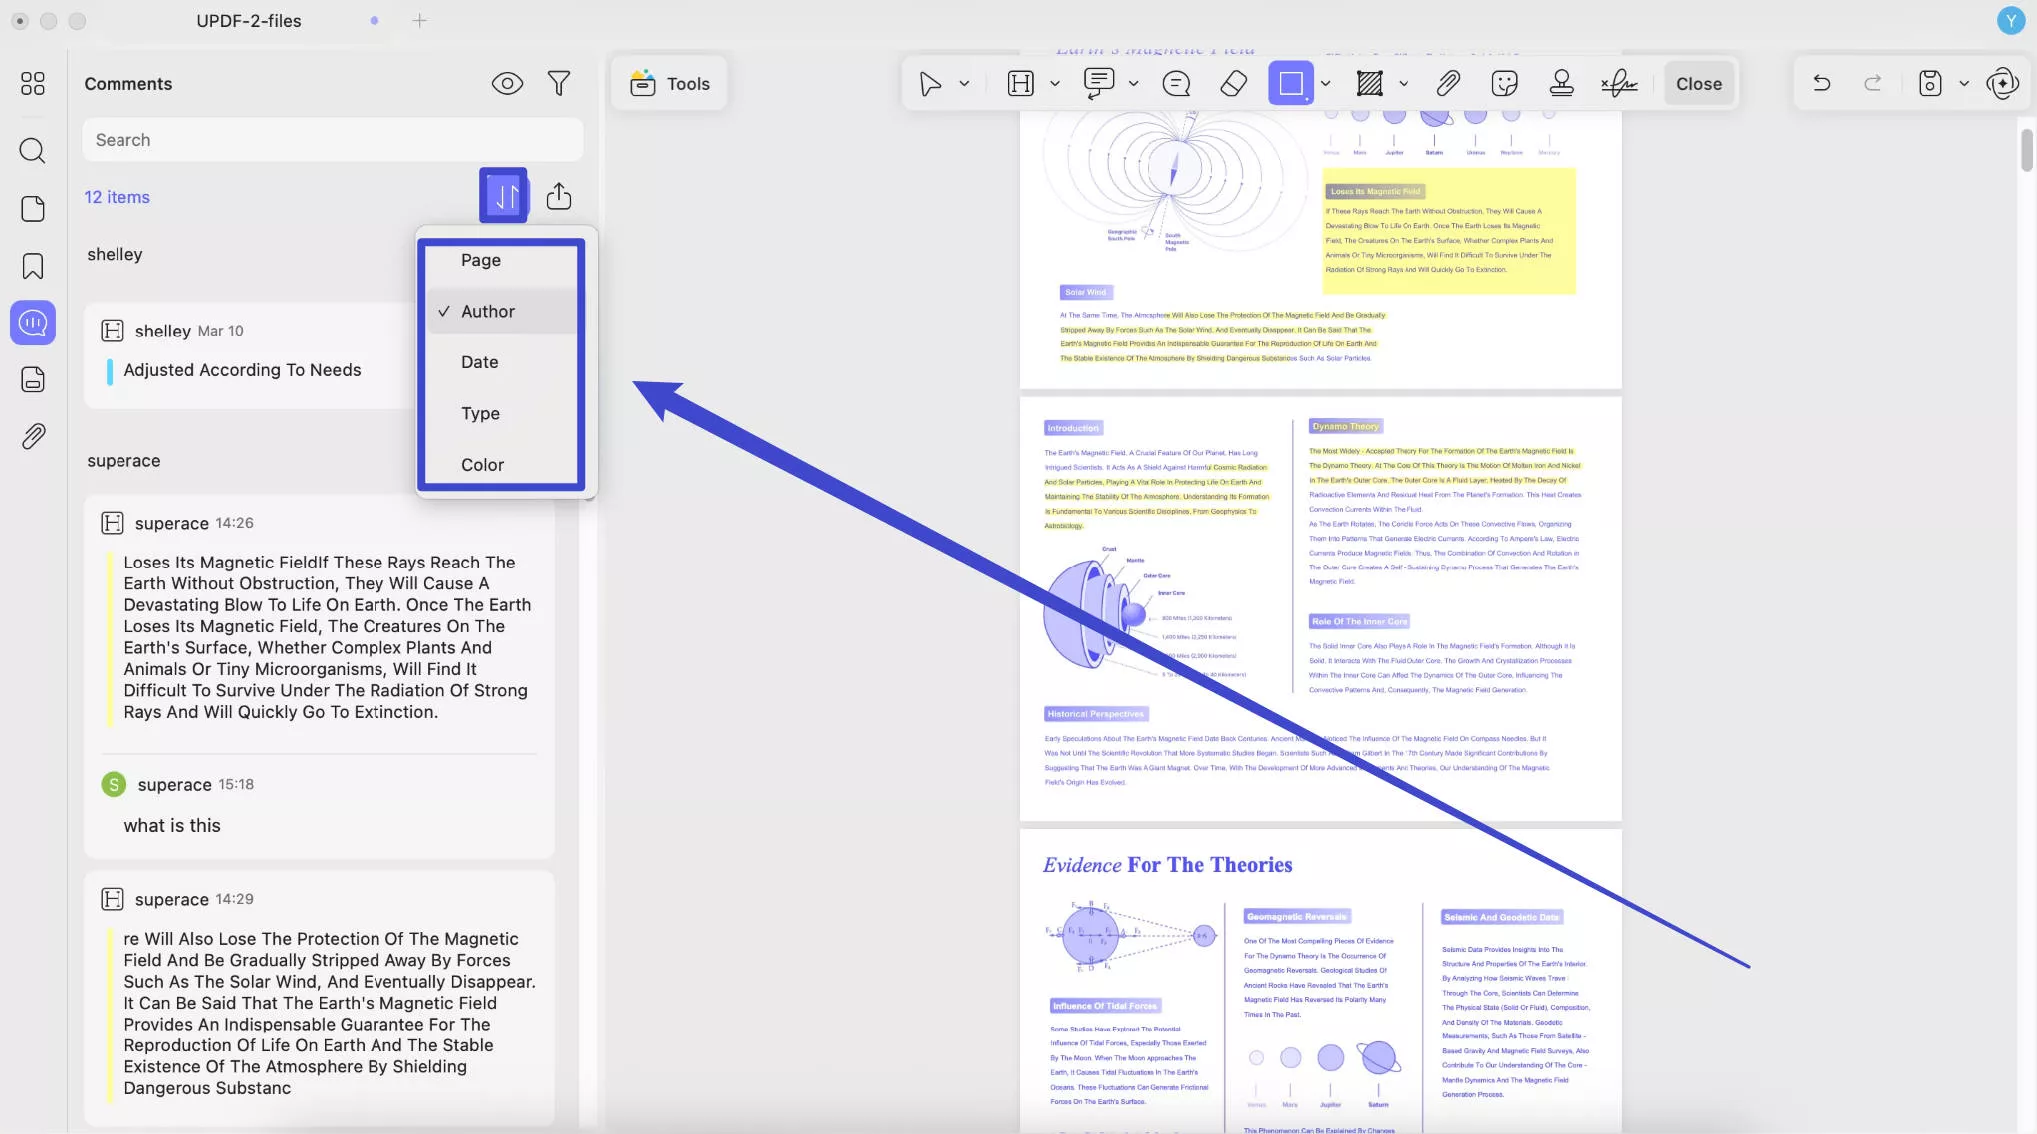The image size is (2037, 1134).
Task: Export comments with share icon
Action: tap(559, 196)
